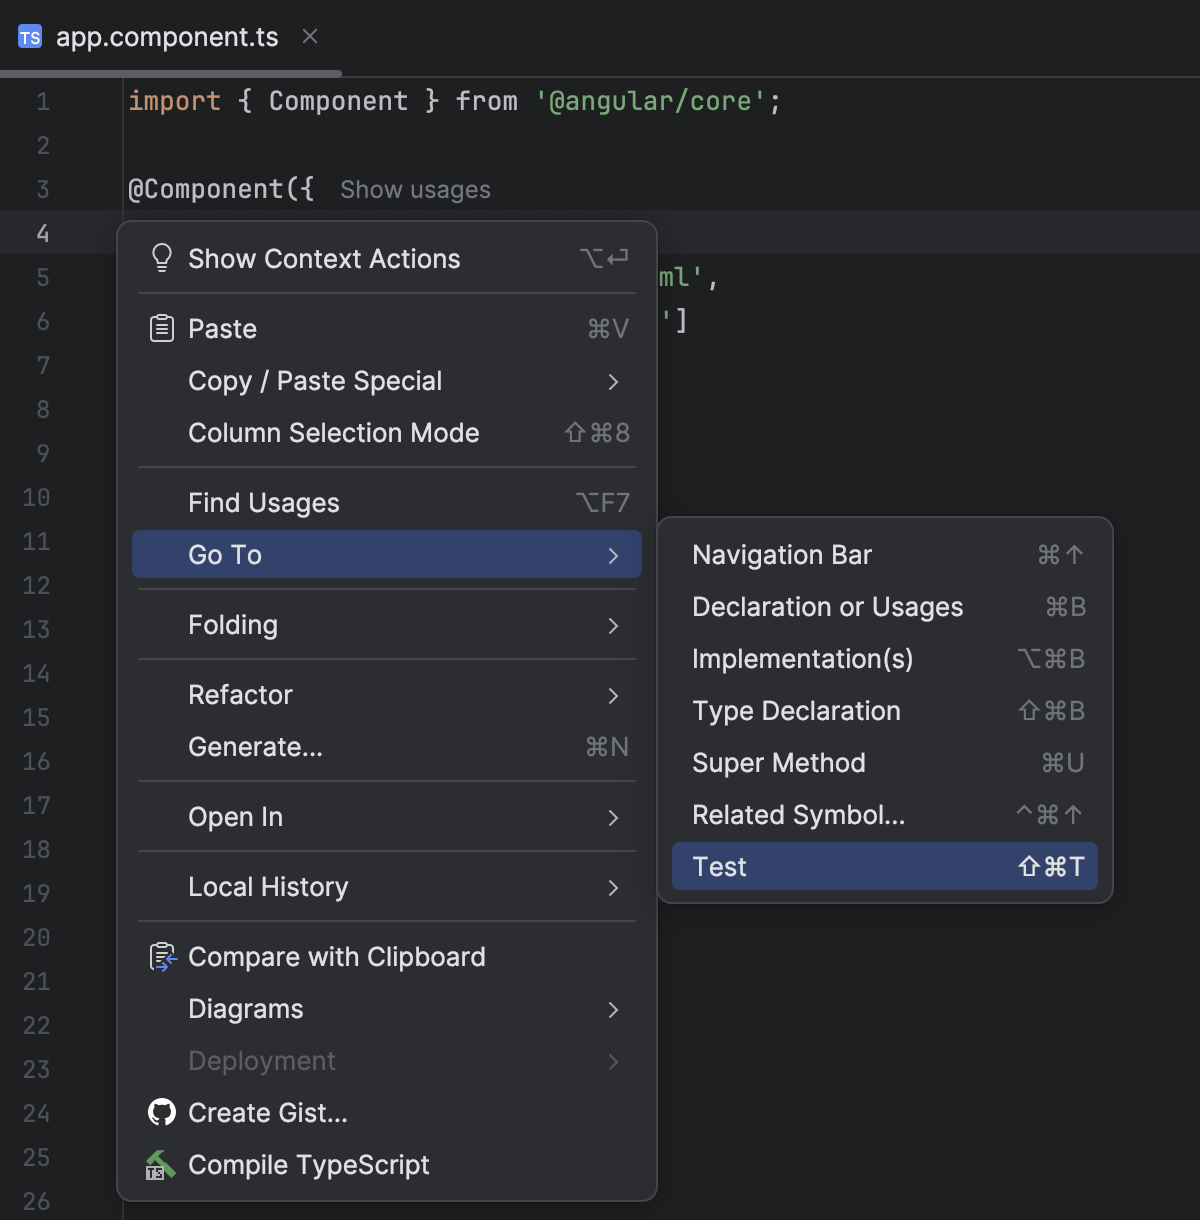Click the '@angular/core' import string
Viewport: 1200px width, 1220px height.
[x=651, y=101]
